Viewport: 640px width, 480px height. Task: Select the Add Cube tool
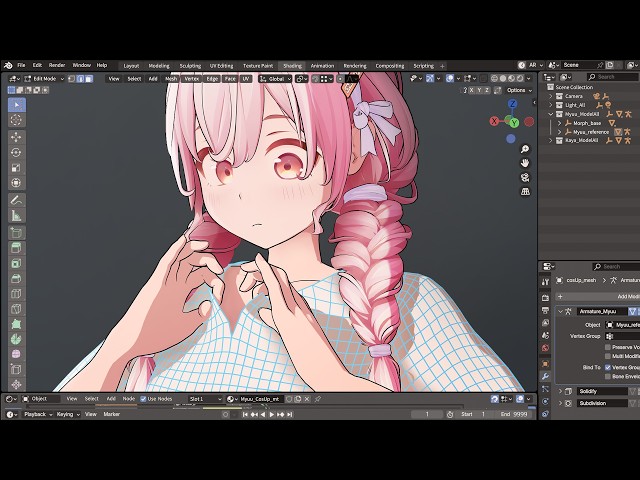17,233
